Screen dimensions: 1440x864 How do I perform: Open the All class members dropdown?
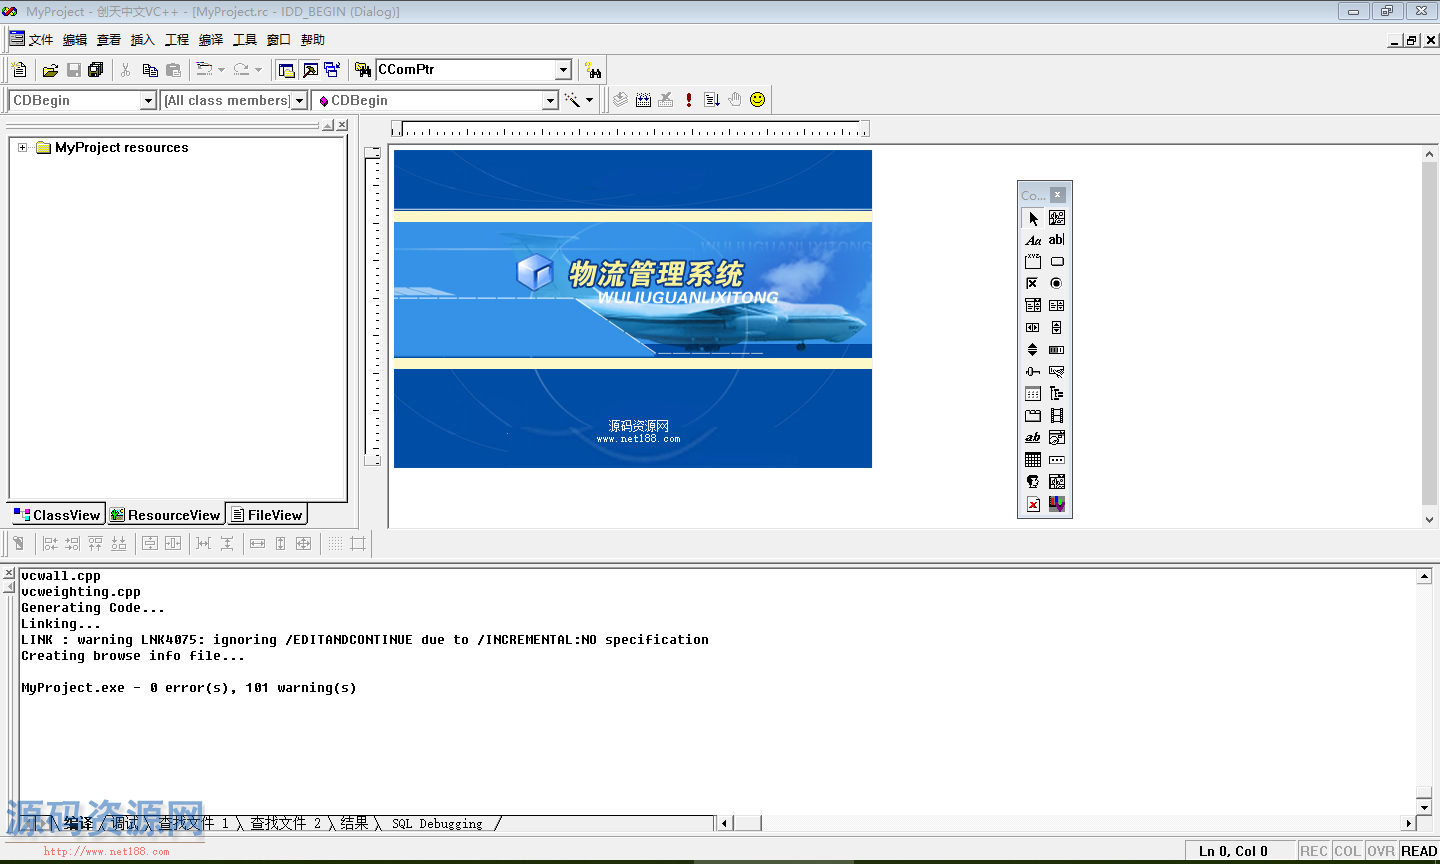[299, 101]
